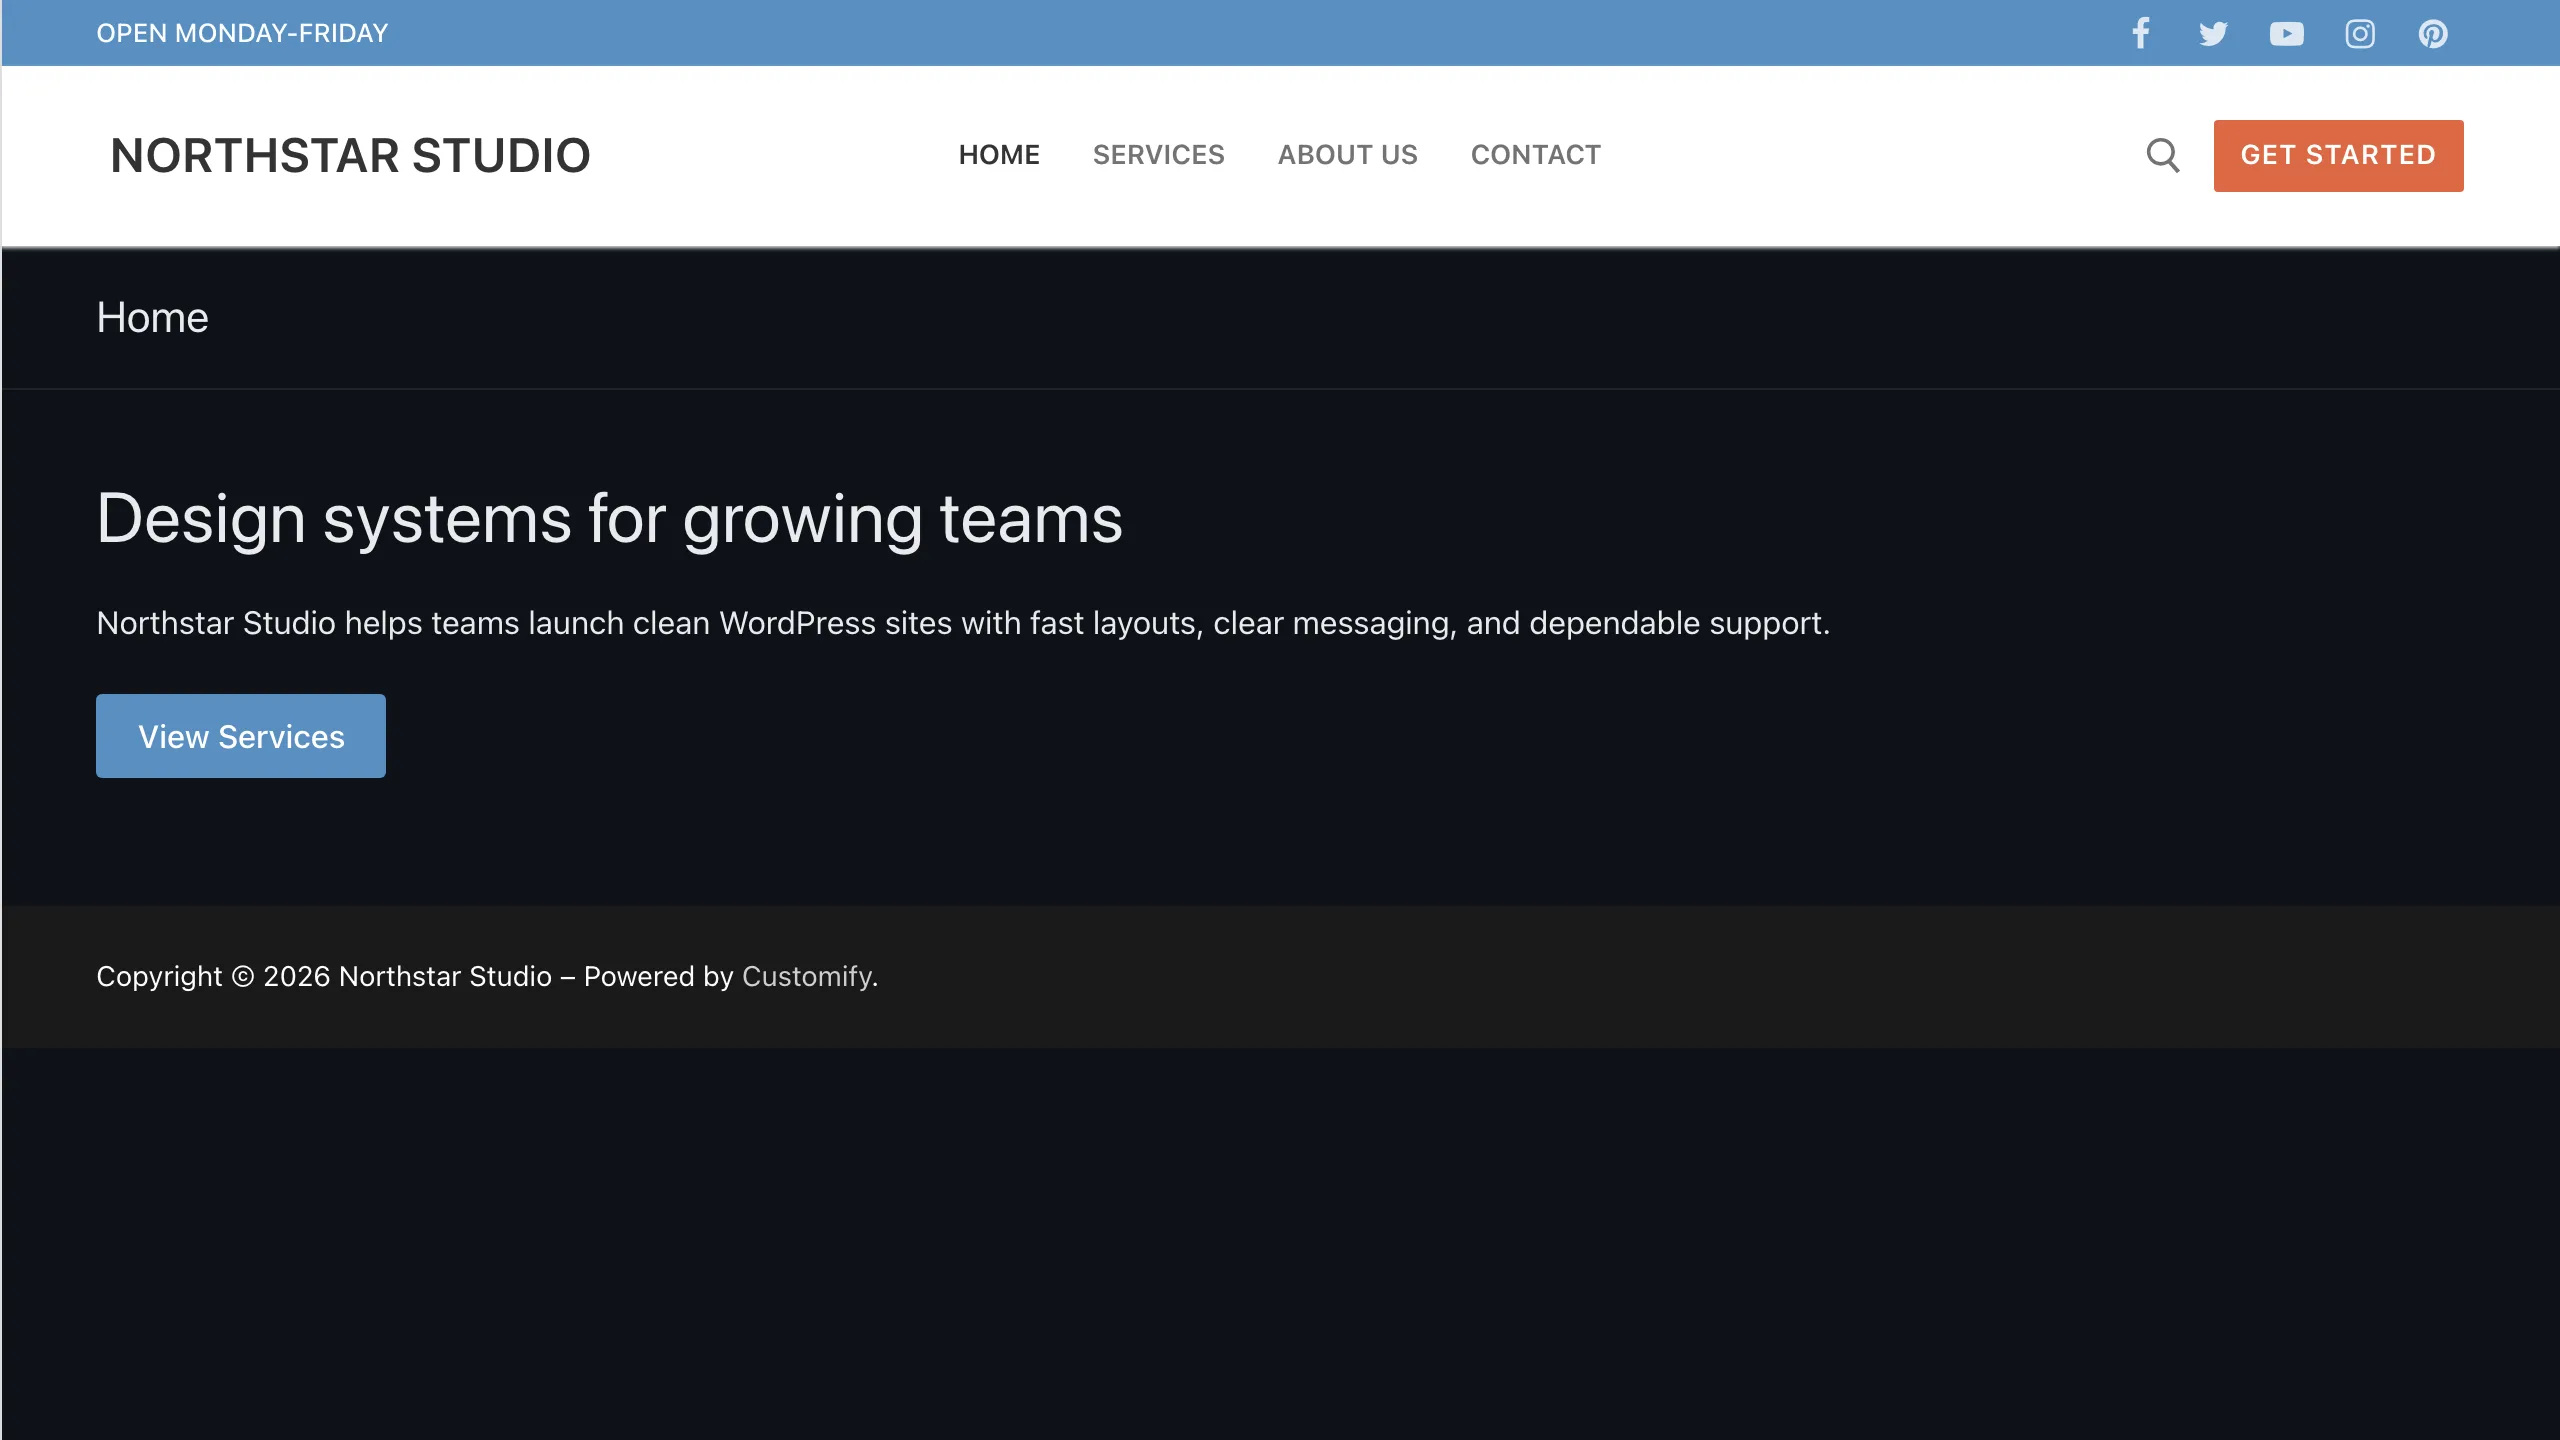The width and height of the screenshot is (2560, 1440).
Task: Click the 'Open Monday-Friday' top bar text
Action: pyautogui.click(x=242, y=33)
